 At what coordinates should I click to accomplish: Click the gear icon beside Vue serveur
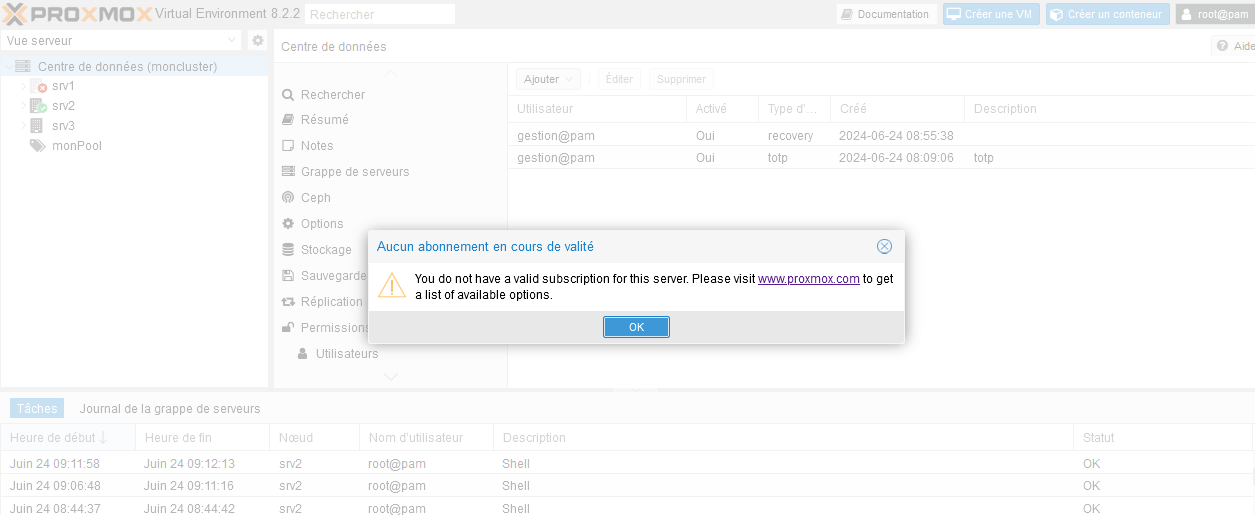(x=258, y=41)
